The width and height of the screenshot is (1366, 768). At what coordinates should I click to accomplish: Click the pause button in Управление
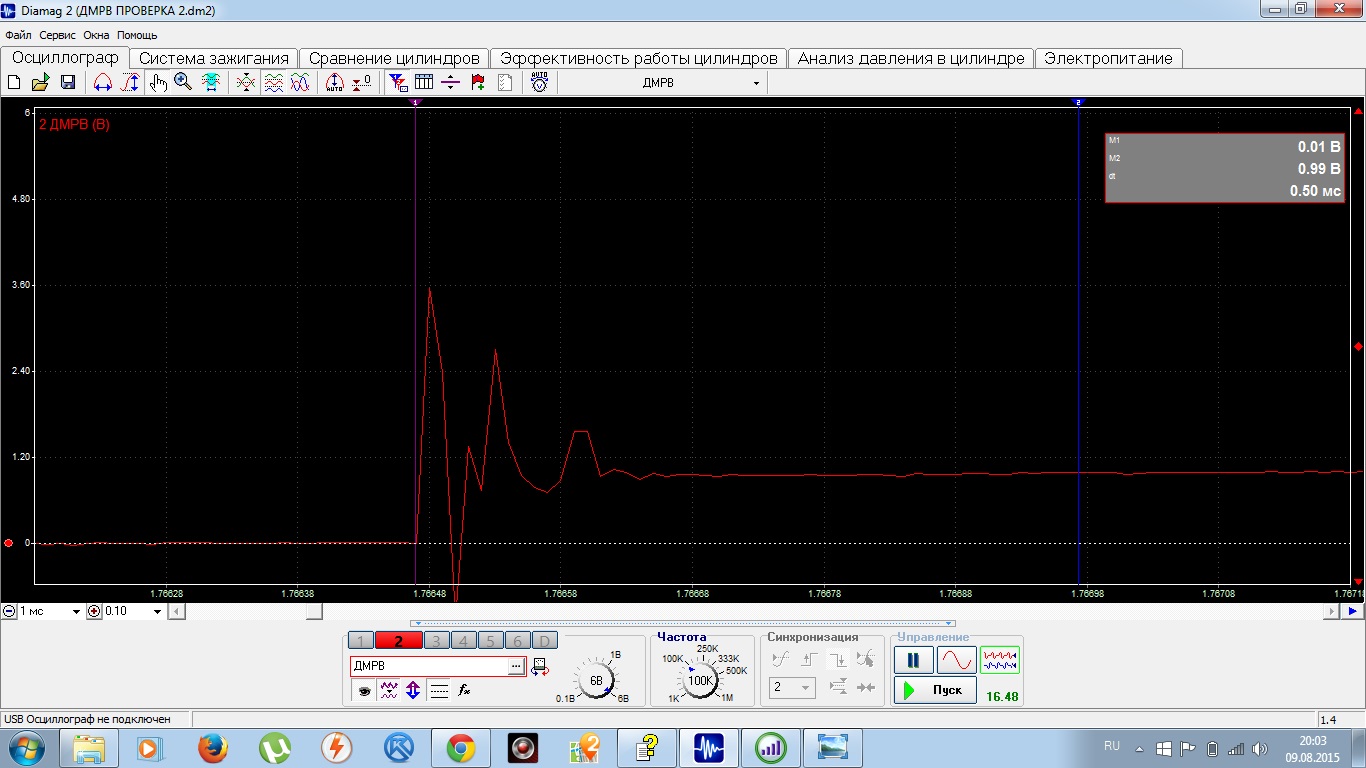913,661
